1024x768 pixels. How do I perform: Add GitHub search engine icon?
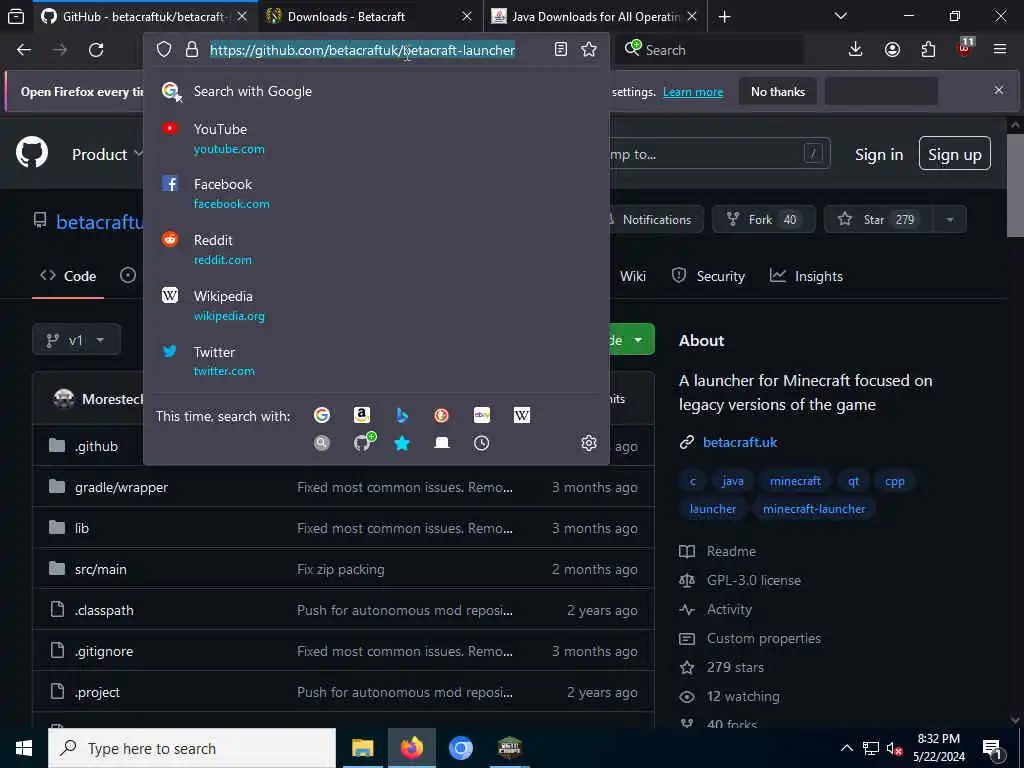[364, 442]
